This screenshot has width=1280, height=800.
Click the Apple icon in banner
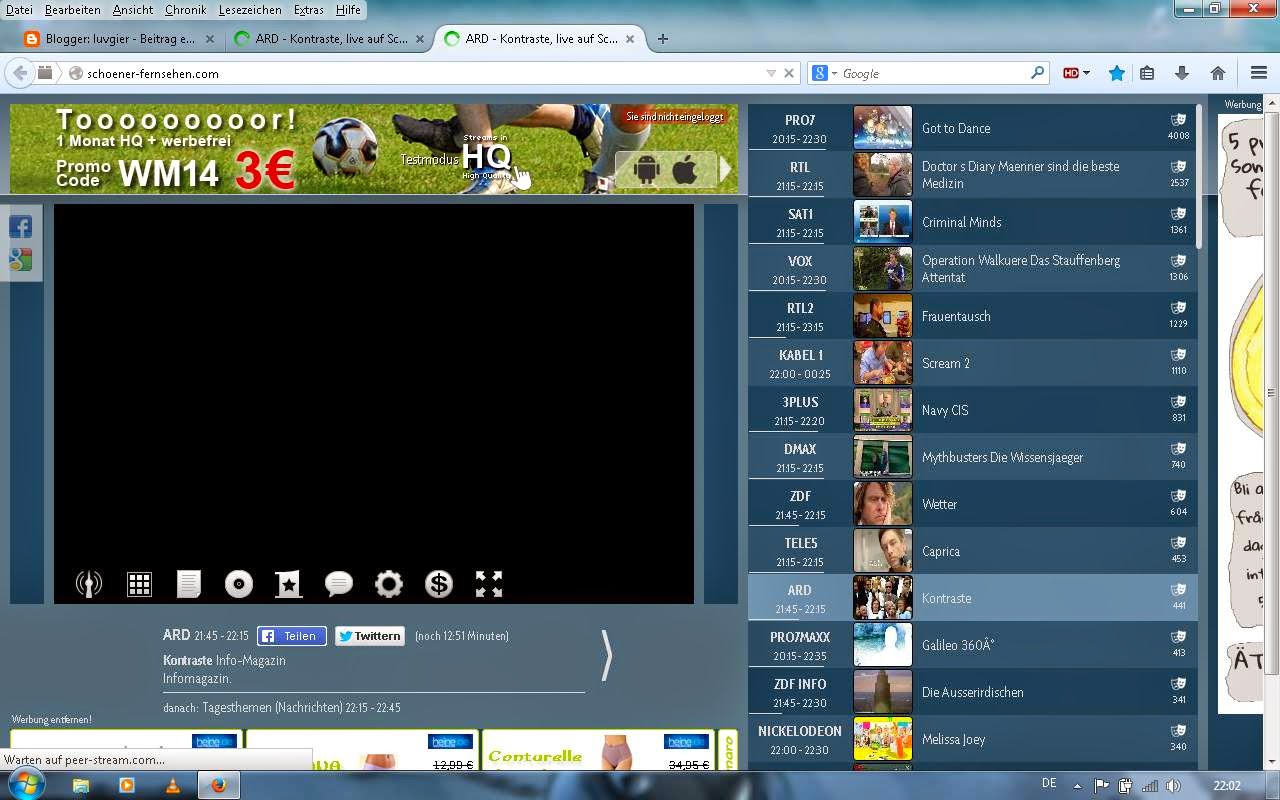point(685,170)
